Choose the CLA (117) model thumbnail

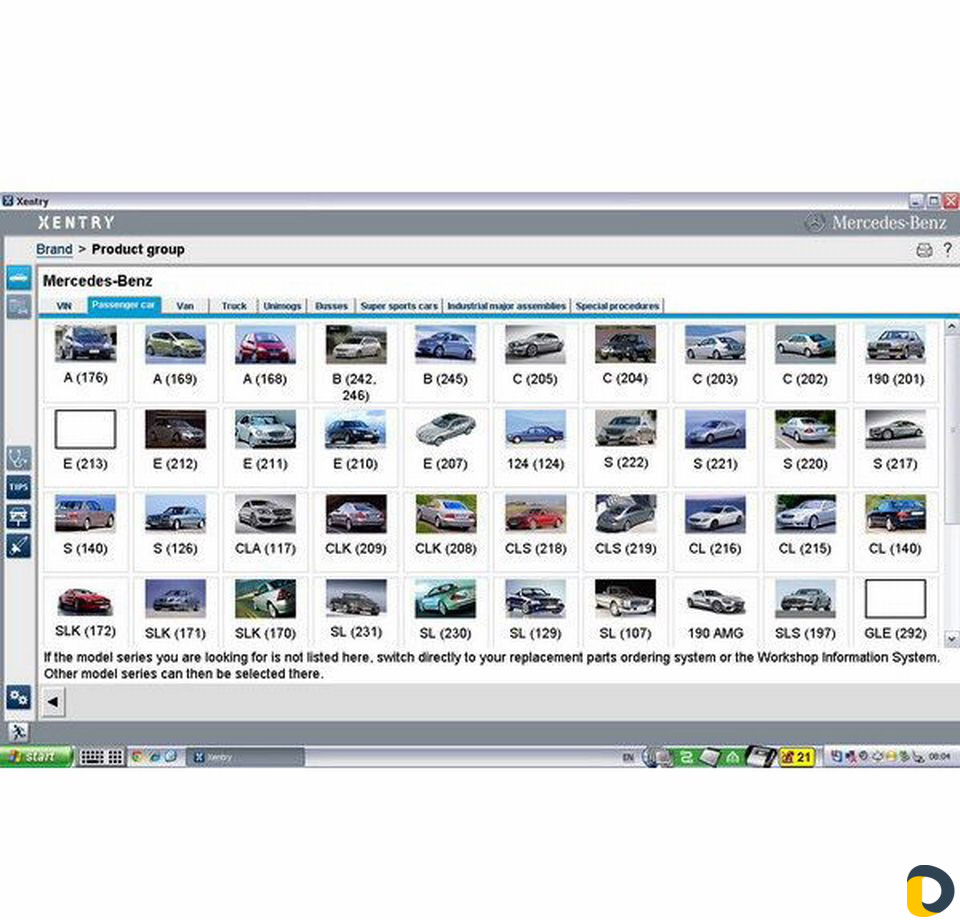point(265,514)
